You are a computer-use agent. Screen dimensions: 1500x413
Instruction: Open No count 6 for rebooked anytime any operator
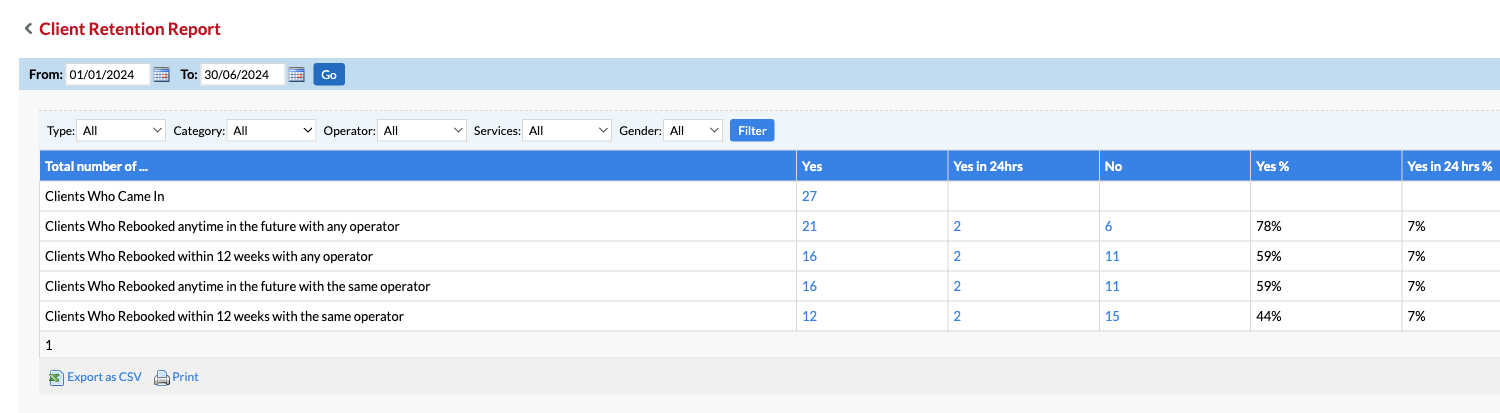[1108, 226]
